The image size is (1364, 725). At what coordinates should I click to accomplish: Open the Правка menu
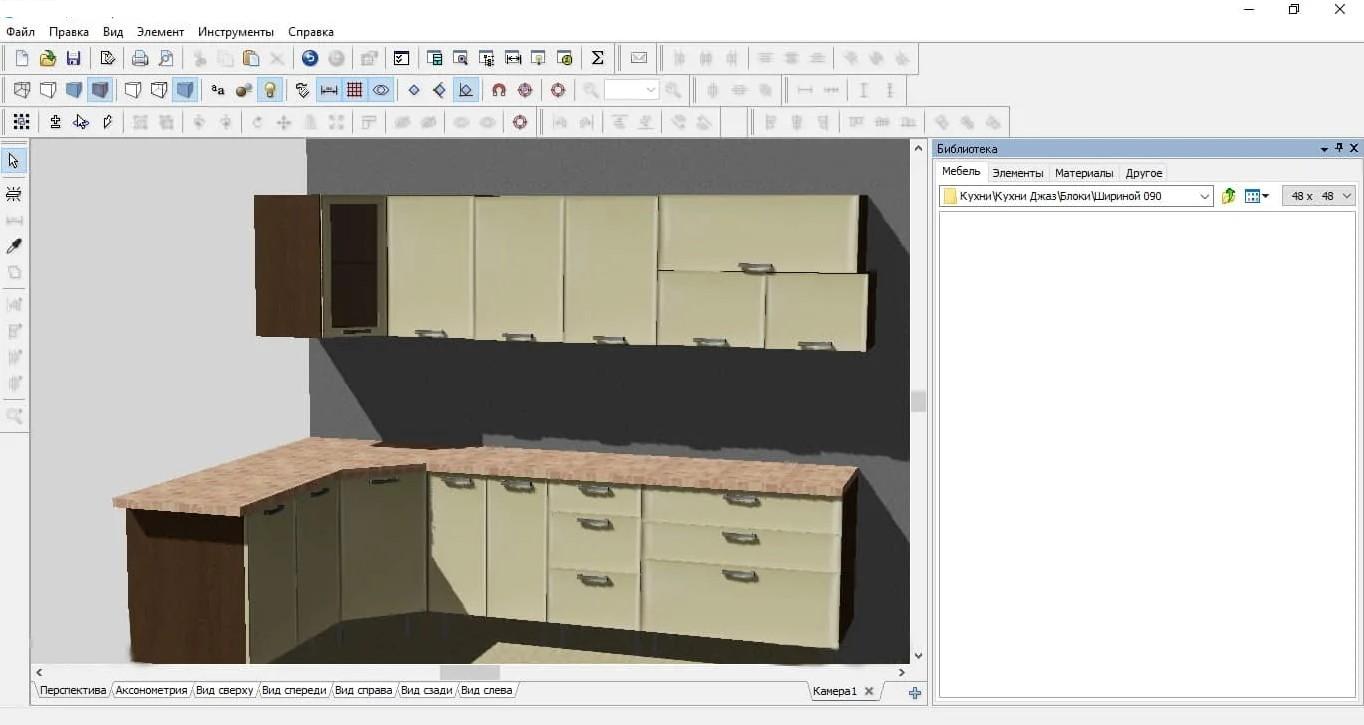pyautogui.click(x=69, y=32)
